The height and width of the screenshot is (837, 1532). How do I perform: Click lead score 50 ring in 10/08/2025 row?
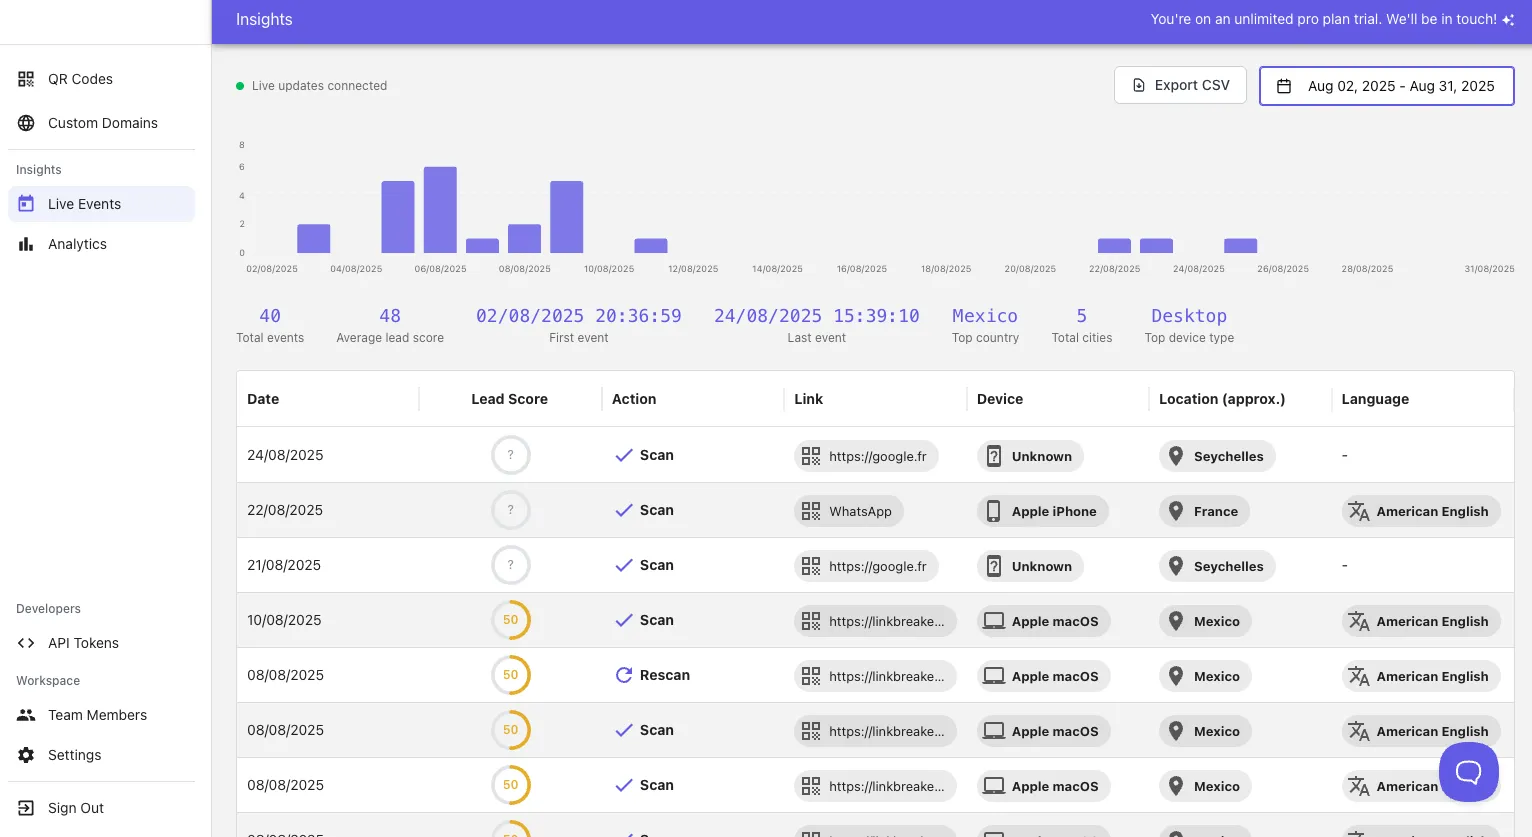click(510, 620)
